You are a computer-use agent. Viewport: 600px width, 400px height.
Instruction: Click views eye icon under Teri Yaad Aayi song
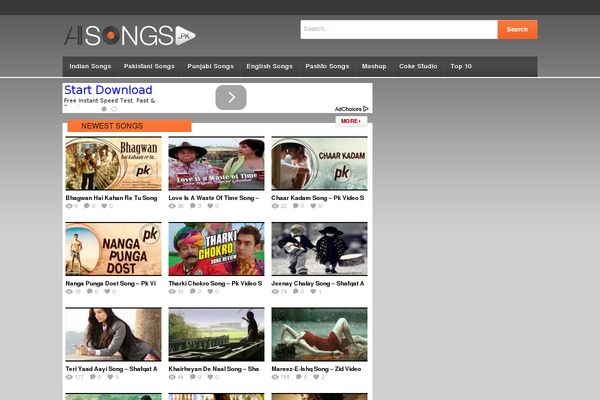tap(69, 377)
